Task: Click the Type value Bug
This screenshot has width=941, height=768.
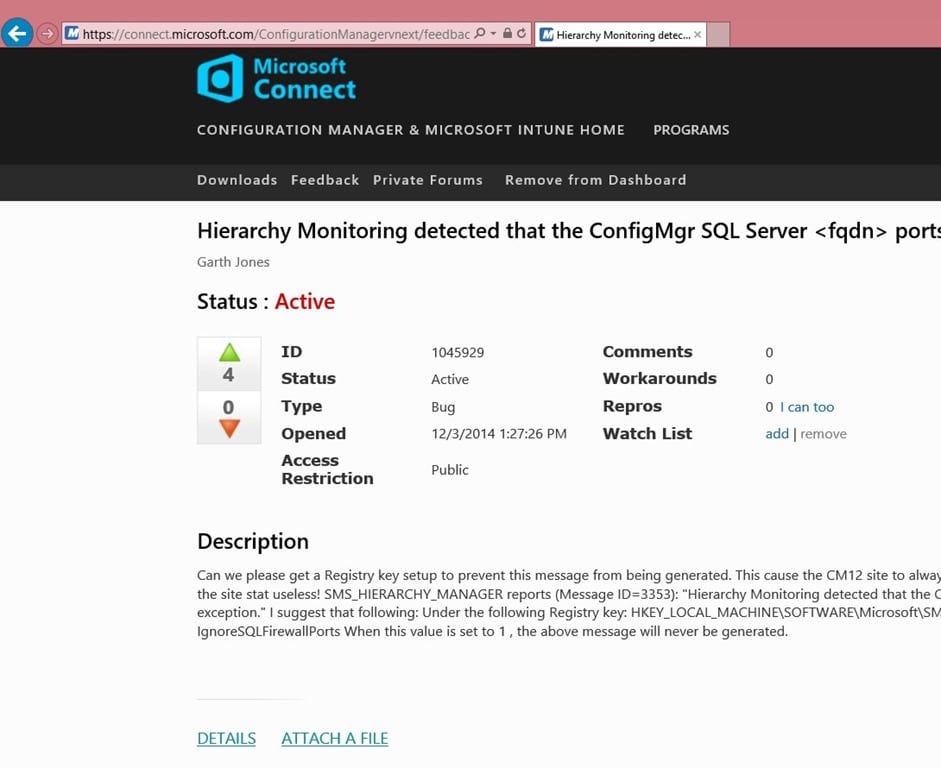Action: (x=443, y=407)
